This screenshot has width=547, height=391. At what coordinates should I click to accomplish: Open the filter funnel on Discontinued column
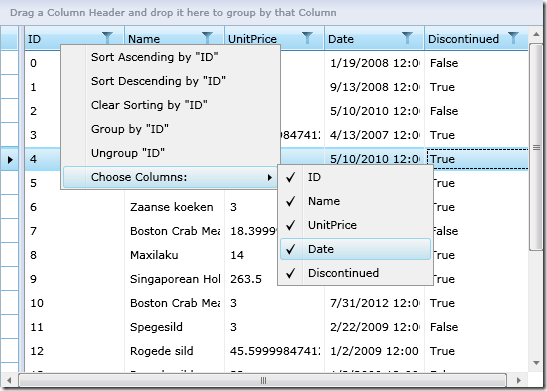point(513,38)
